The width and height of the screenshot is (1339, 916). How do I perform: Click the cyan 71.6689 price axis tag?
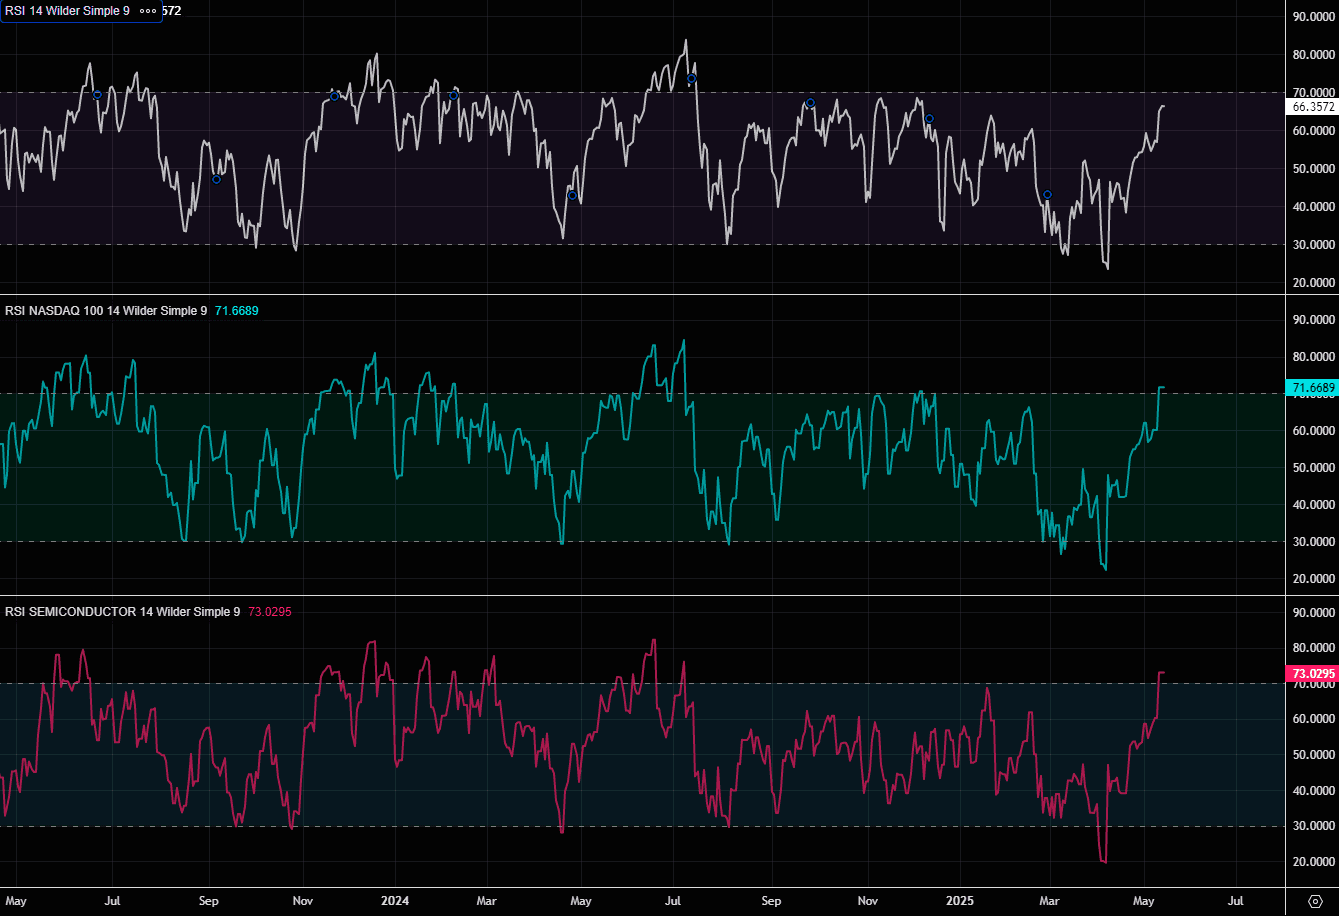(1311, 387)
